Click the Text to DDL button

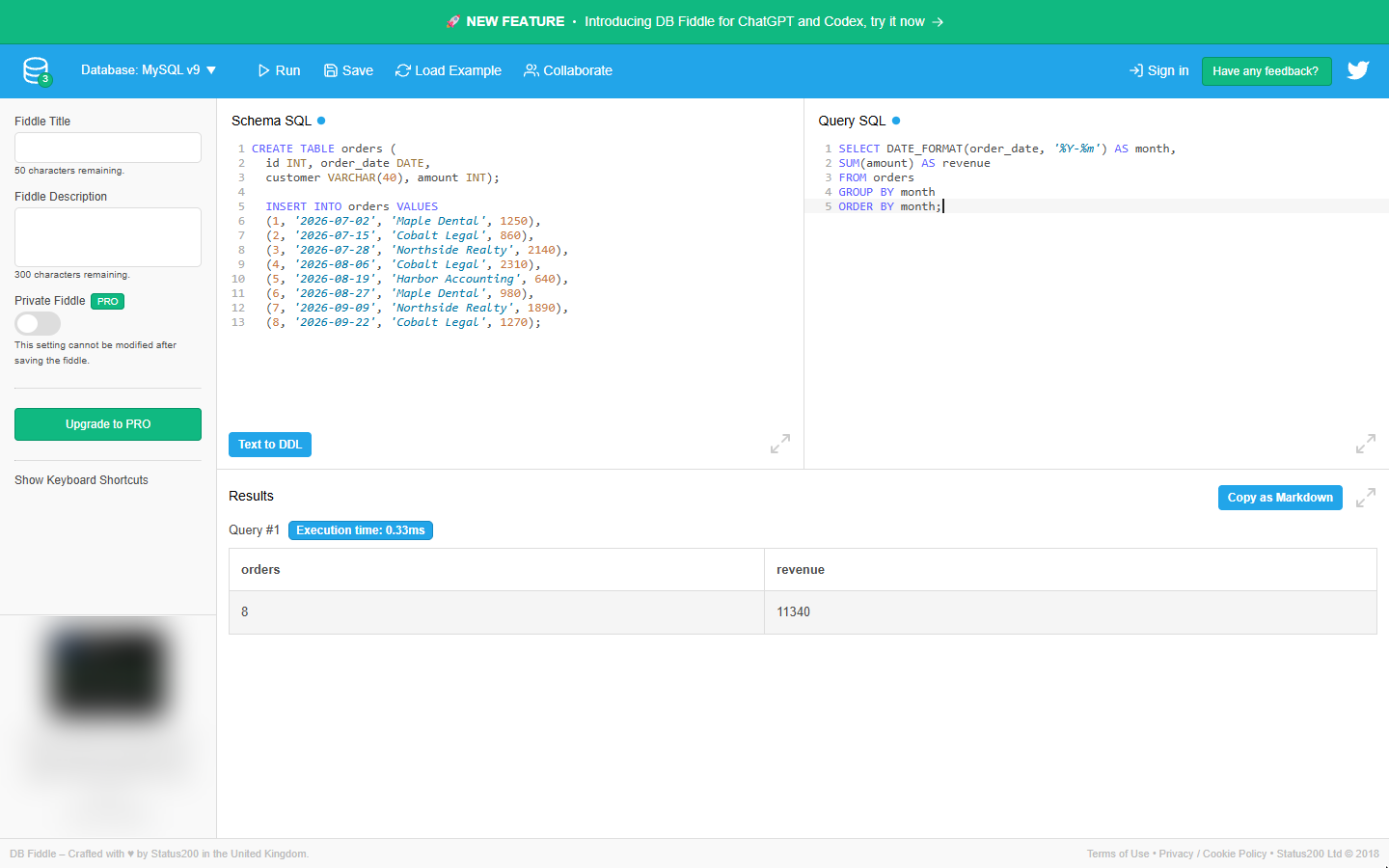coord(270,444)
